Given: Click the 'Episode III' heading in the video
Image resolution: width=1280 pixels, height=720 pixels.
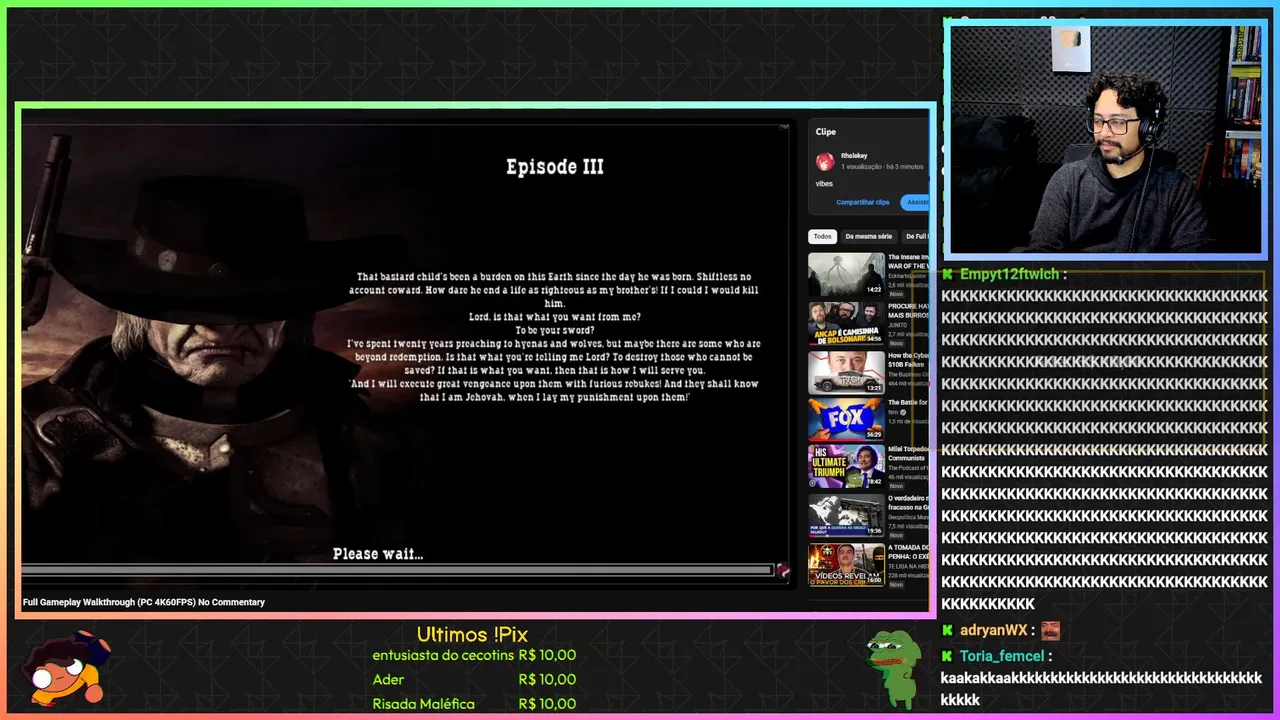Looking at the screenshot, I should [555, 167].
